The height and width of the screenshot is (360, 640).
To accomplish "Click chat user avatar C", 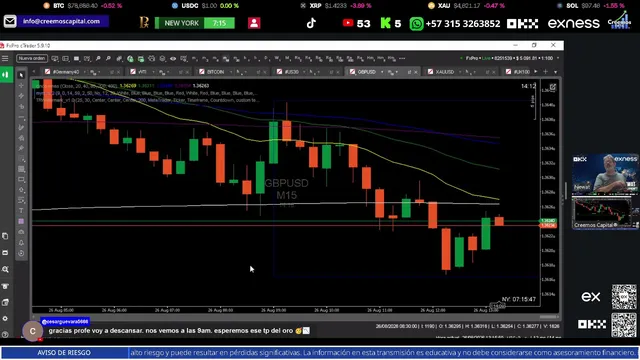I will [x=33, y=331].
